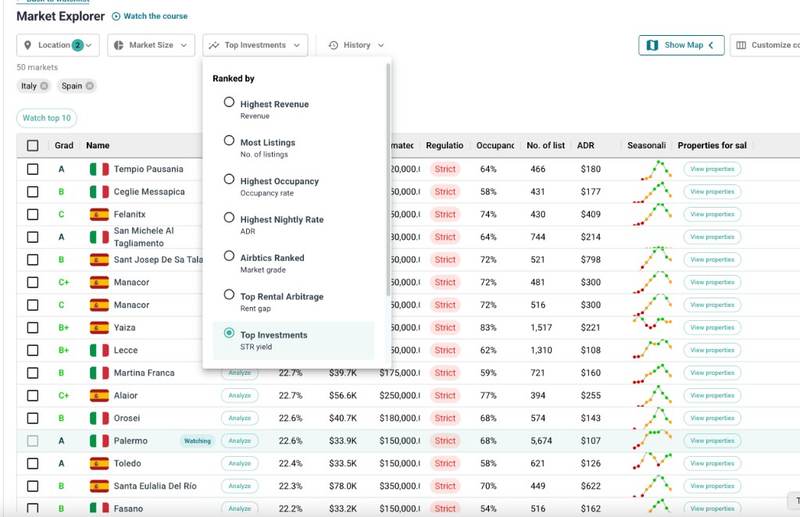This screenshot has width=800, height=517.
Task: Check the Palermo row checkbox
Action: point(33,440)
